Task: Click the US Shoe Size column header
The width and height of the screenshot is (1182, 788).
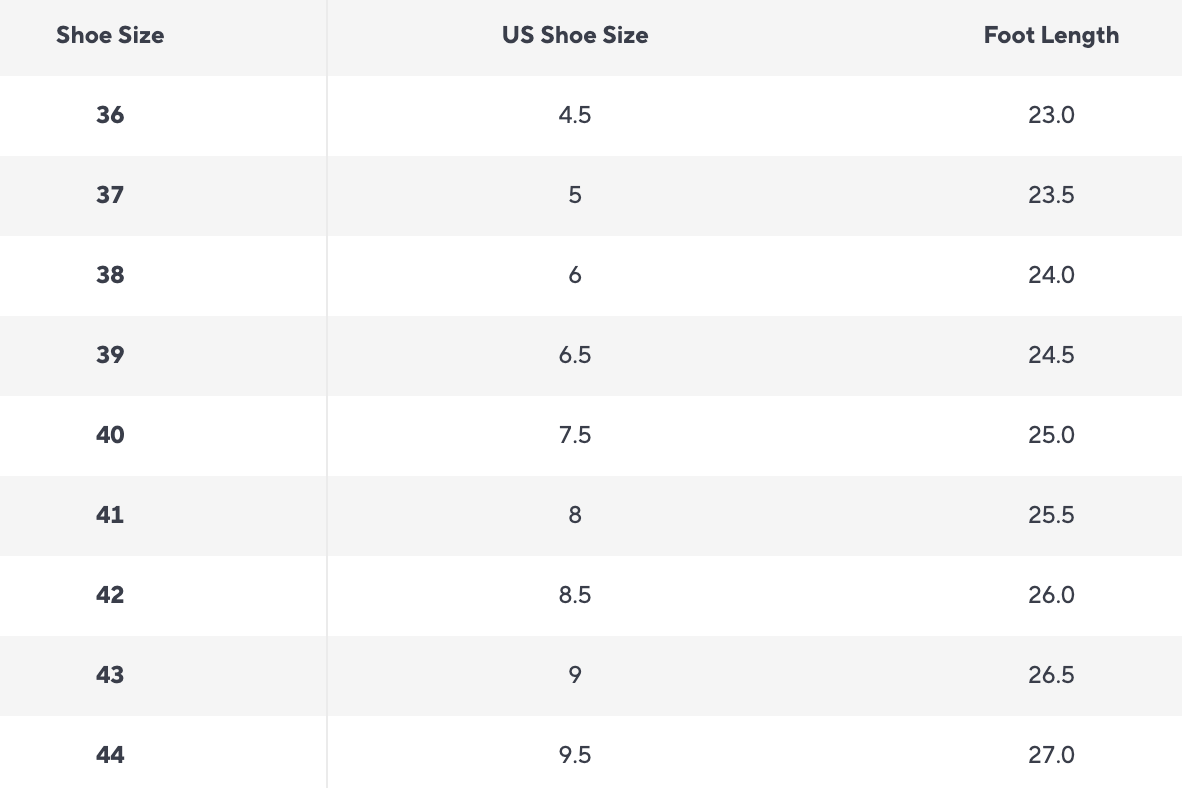Action: point(575,36)
